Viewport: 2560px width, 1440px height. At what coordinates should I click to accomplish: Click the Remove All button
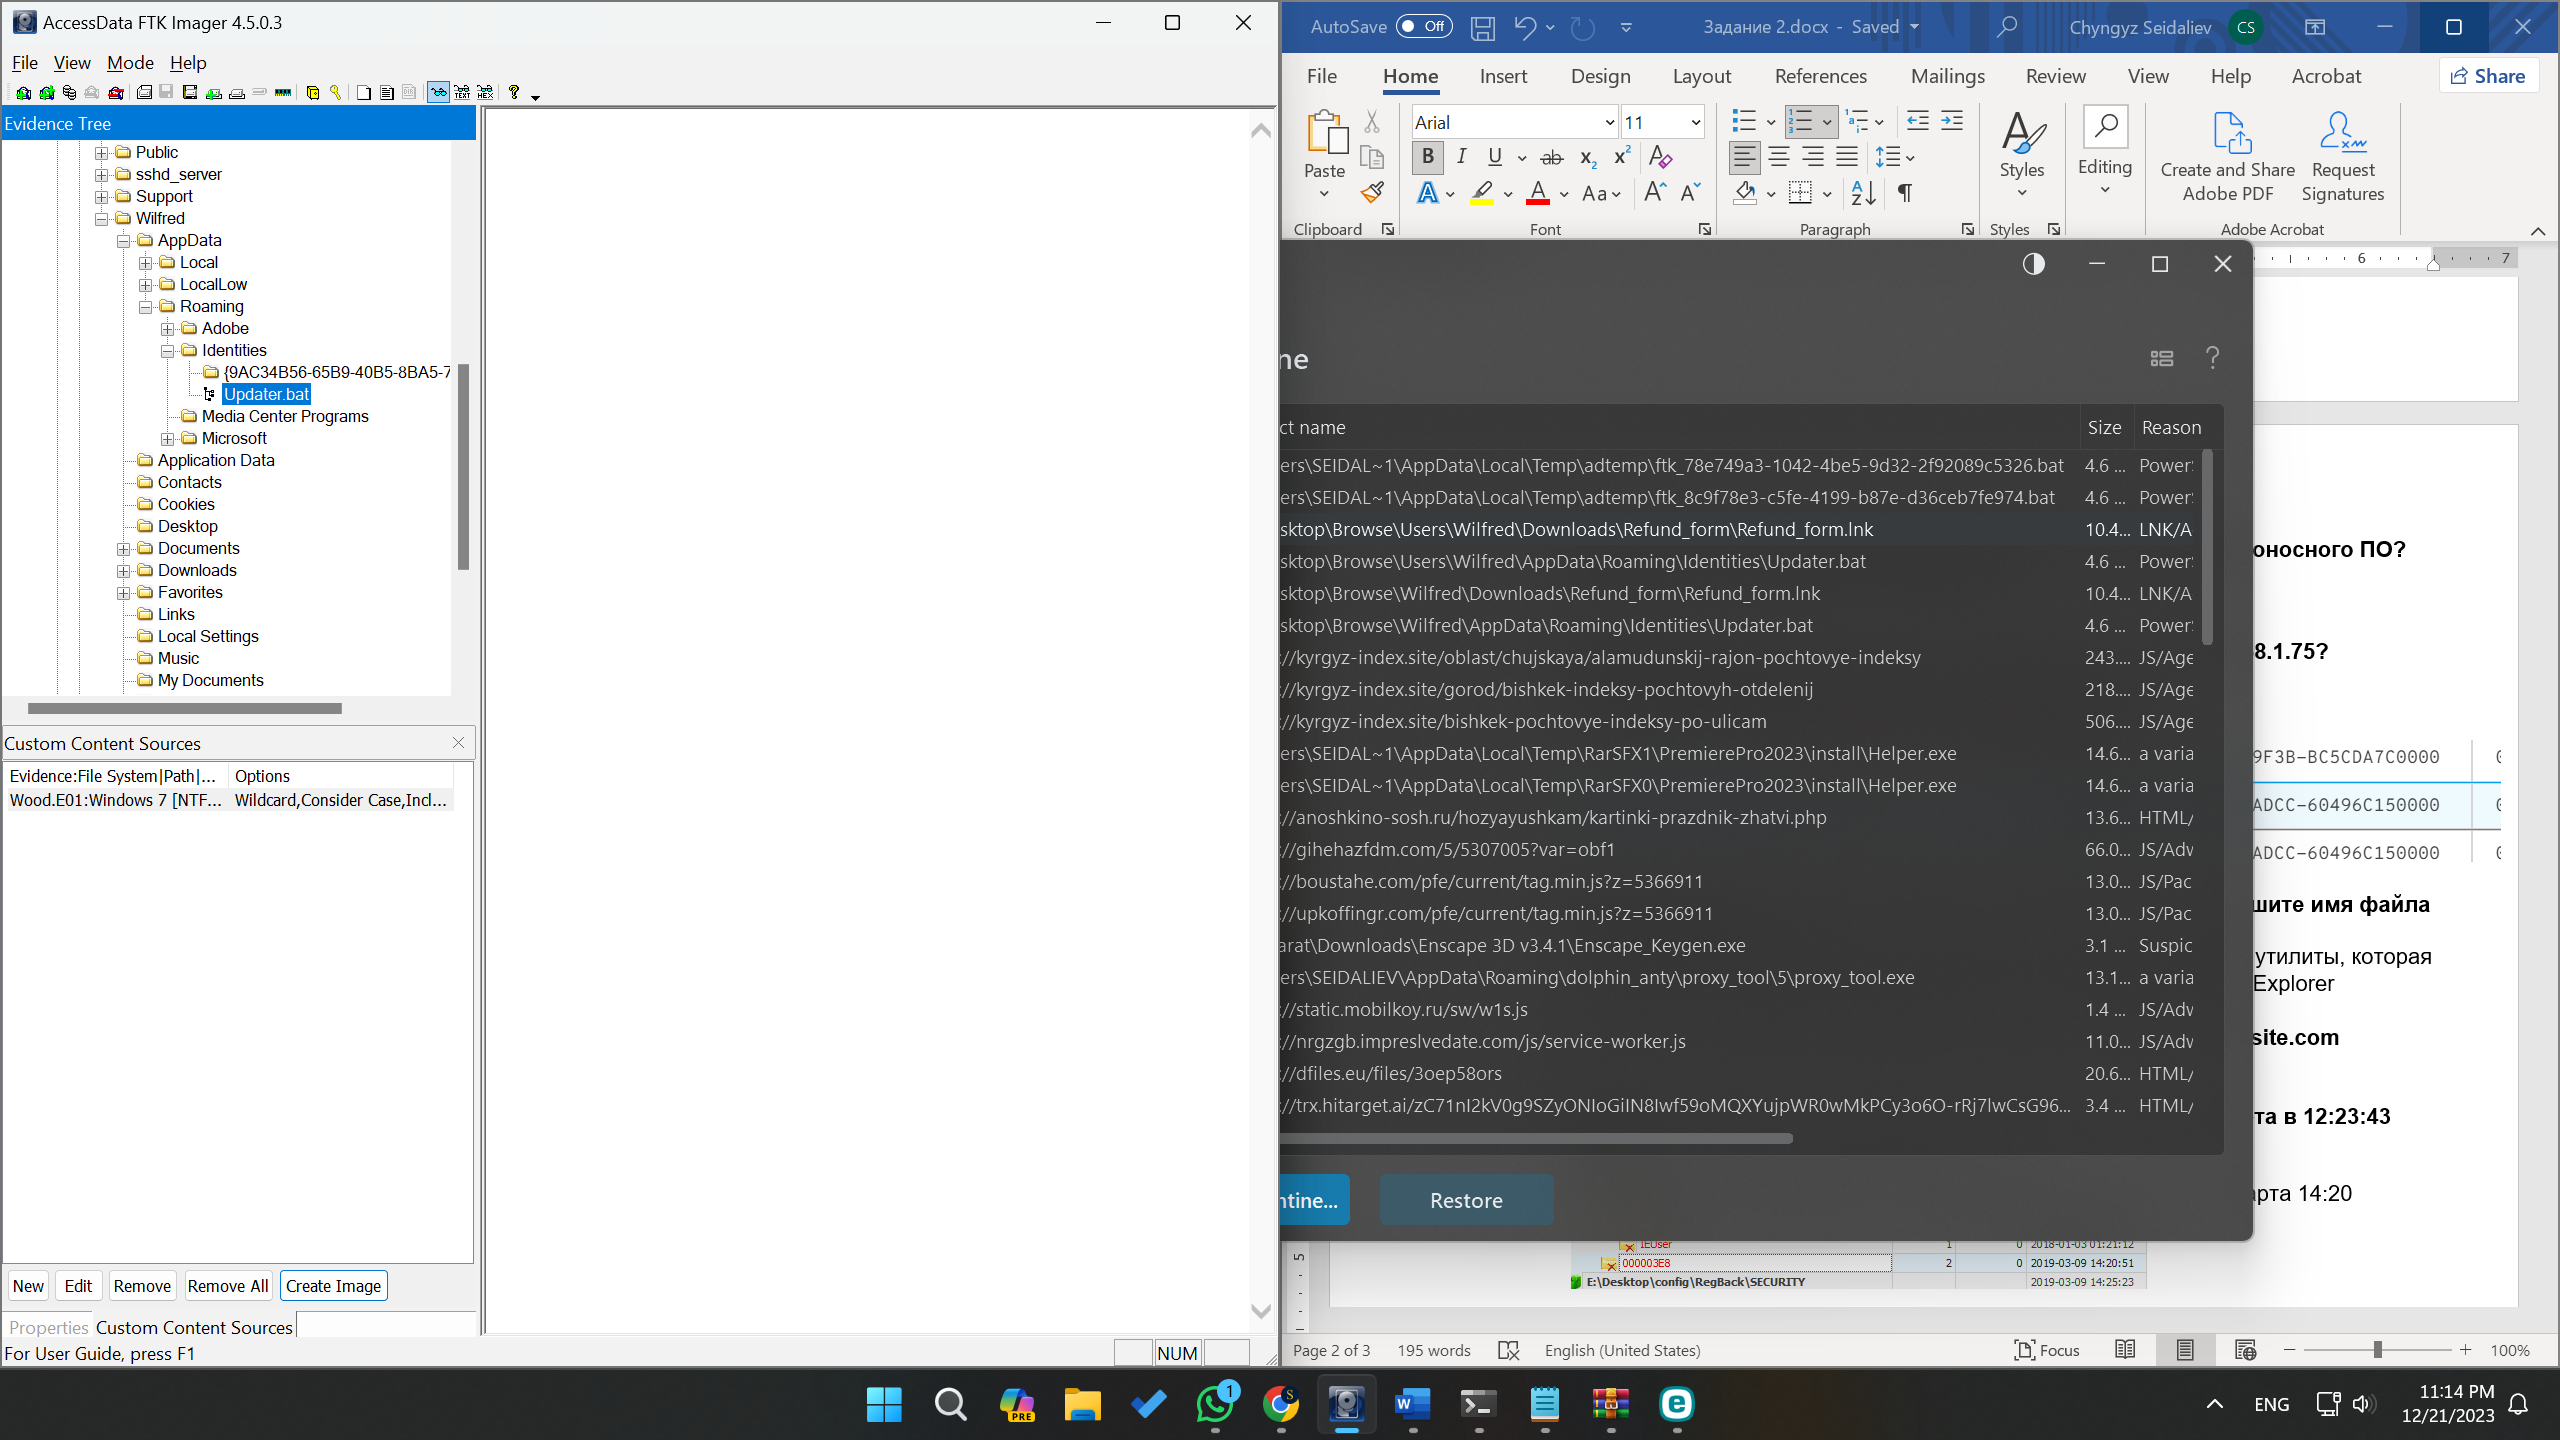pos(227,1286)
